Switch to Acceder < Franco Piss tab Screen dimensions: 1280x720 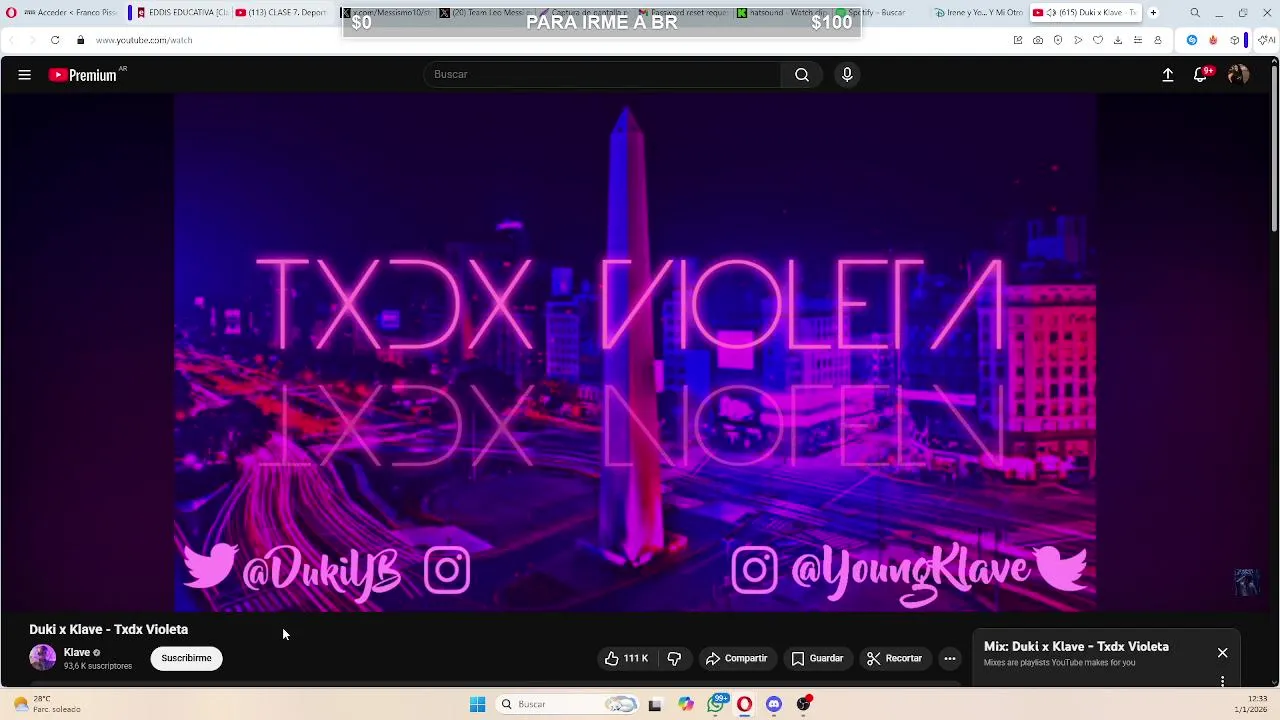point(70,12)
